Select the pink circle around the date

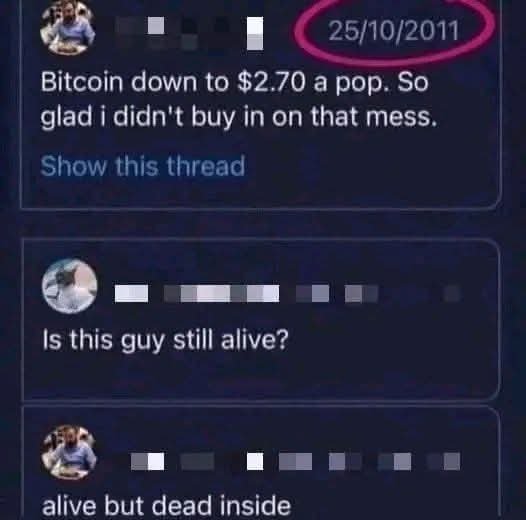point(394,31)
